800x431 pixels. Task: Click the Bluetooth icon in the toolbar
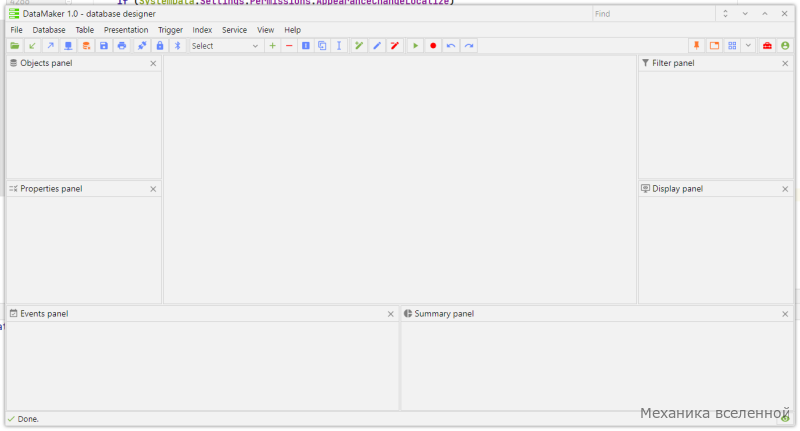178,46
